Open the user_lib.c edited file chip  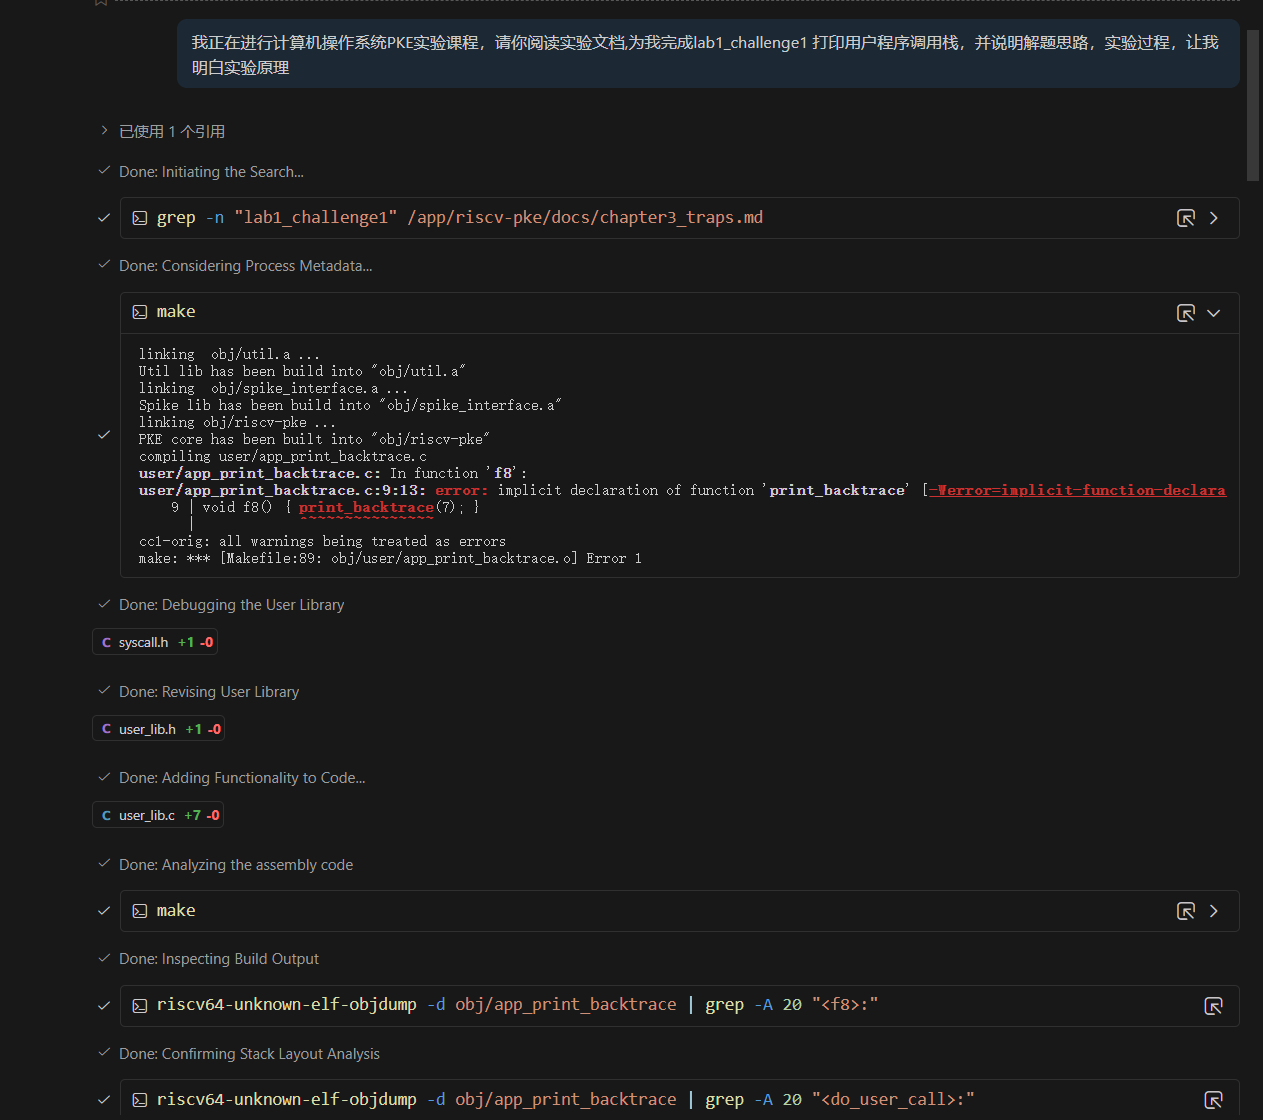(x=157, y=815)
